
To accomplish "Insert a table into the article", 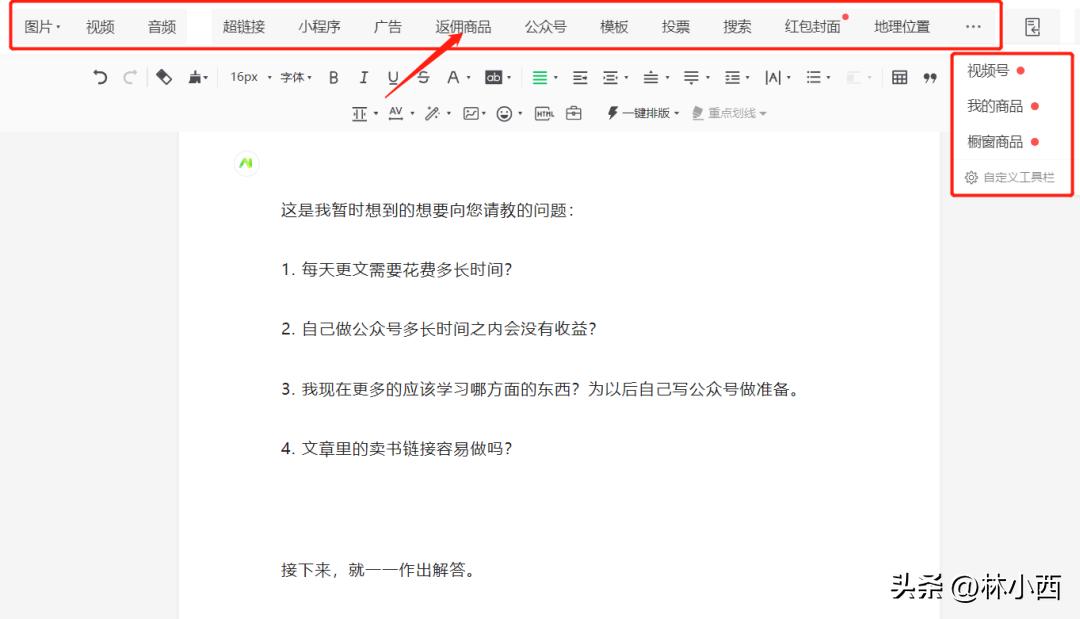I will tap(901, 77).
